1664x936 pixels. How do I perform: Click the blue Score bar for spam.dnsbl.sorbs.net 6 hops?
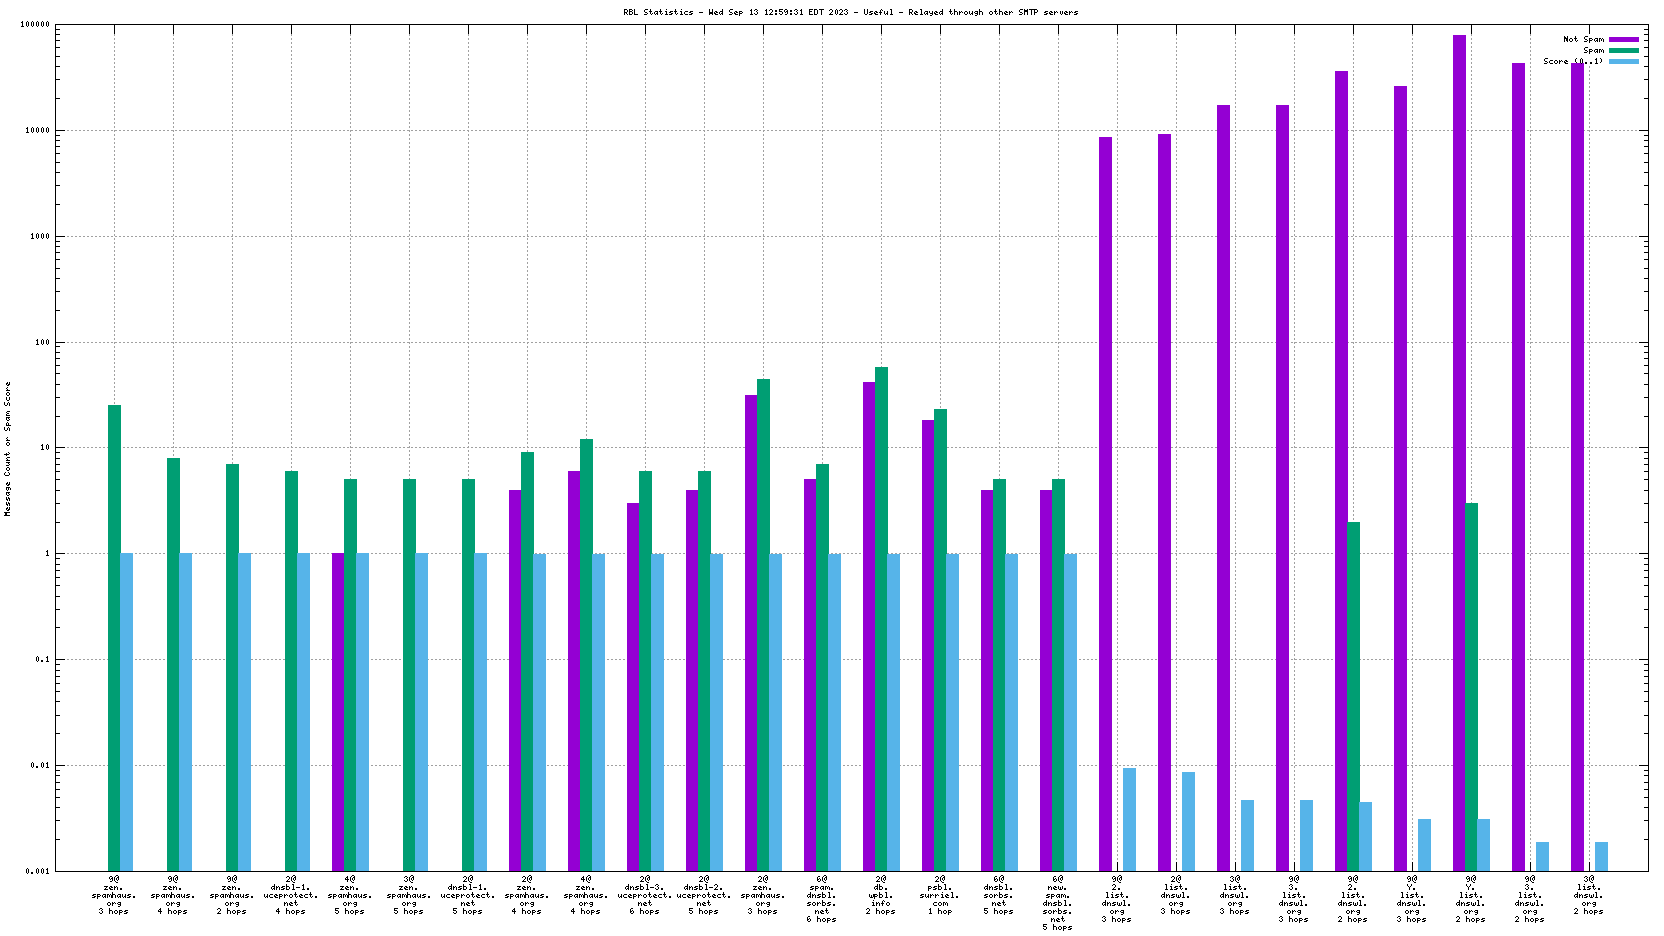point(834,712)
